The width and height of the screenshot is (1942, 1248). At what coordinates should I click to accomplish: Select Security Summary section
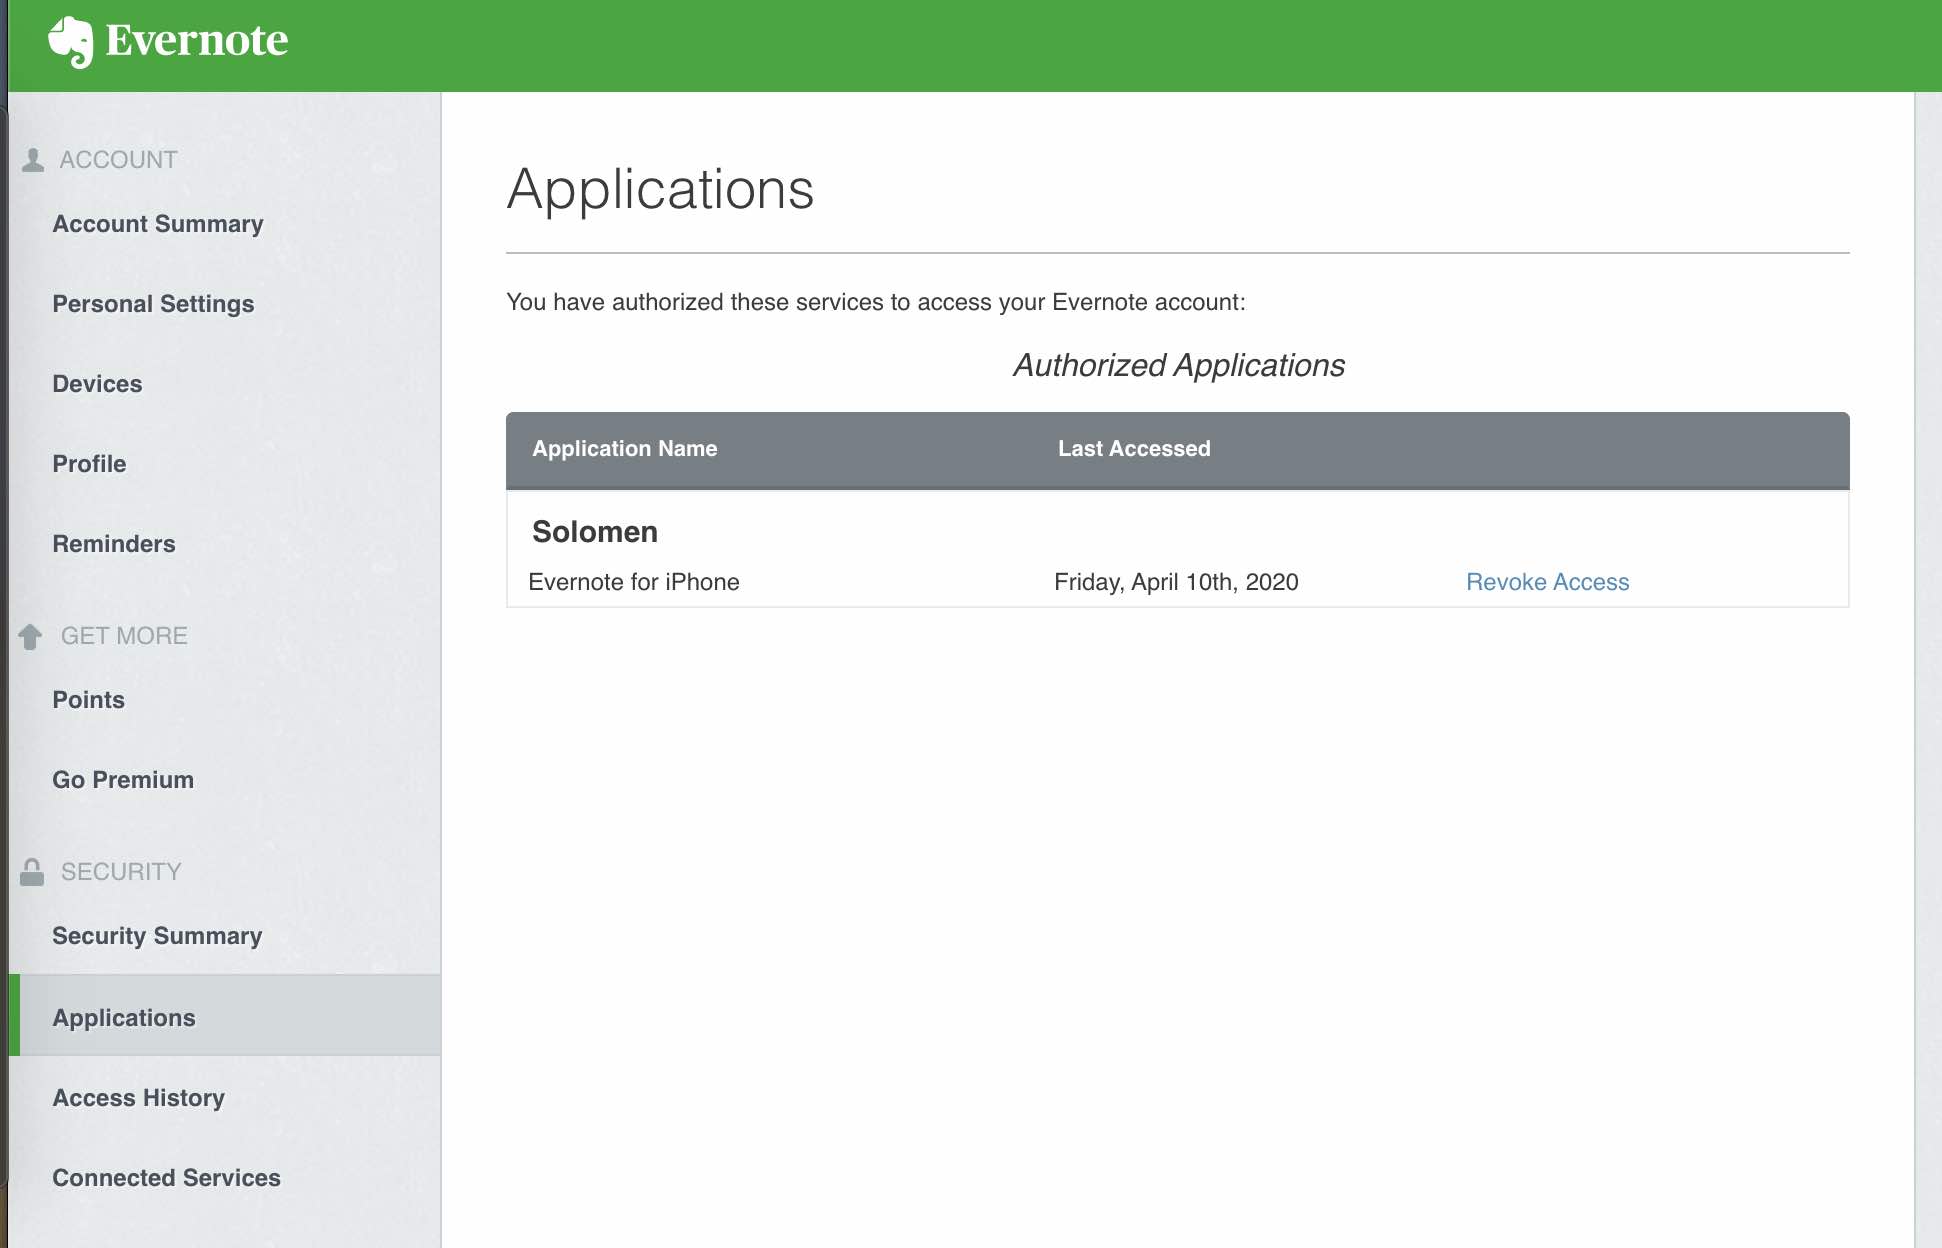(x=157, y=934)
